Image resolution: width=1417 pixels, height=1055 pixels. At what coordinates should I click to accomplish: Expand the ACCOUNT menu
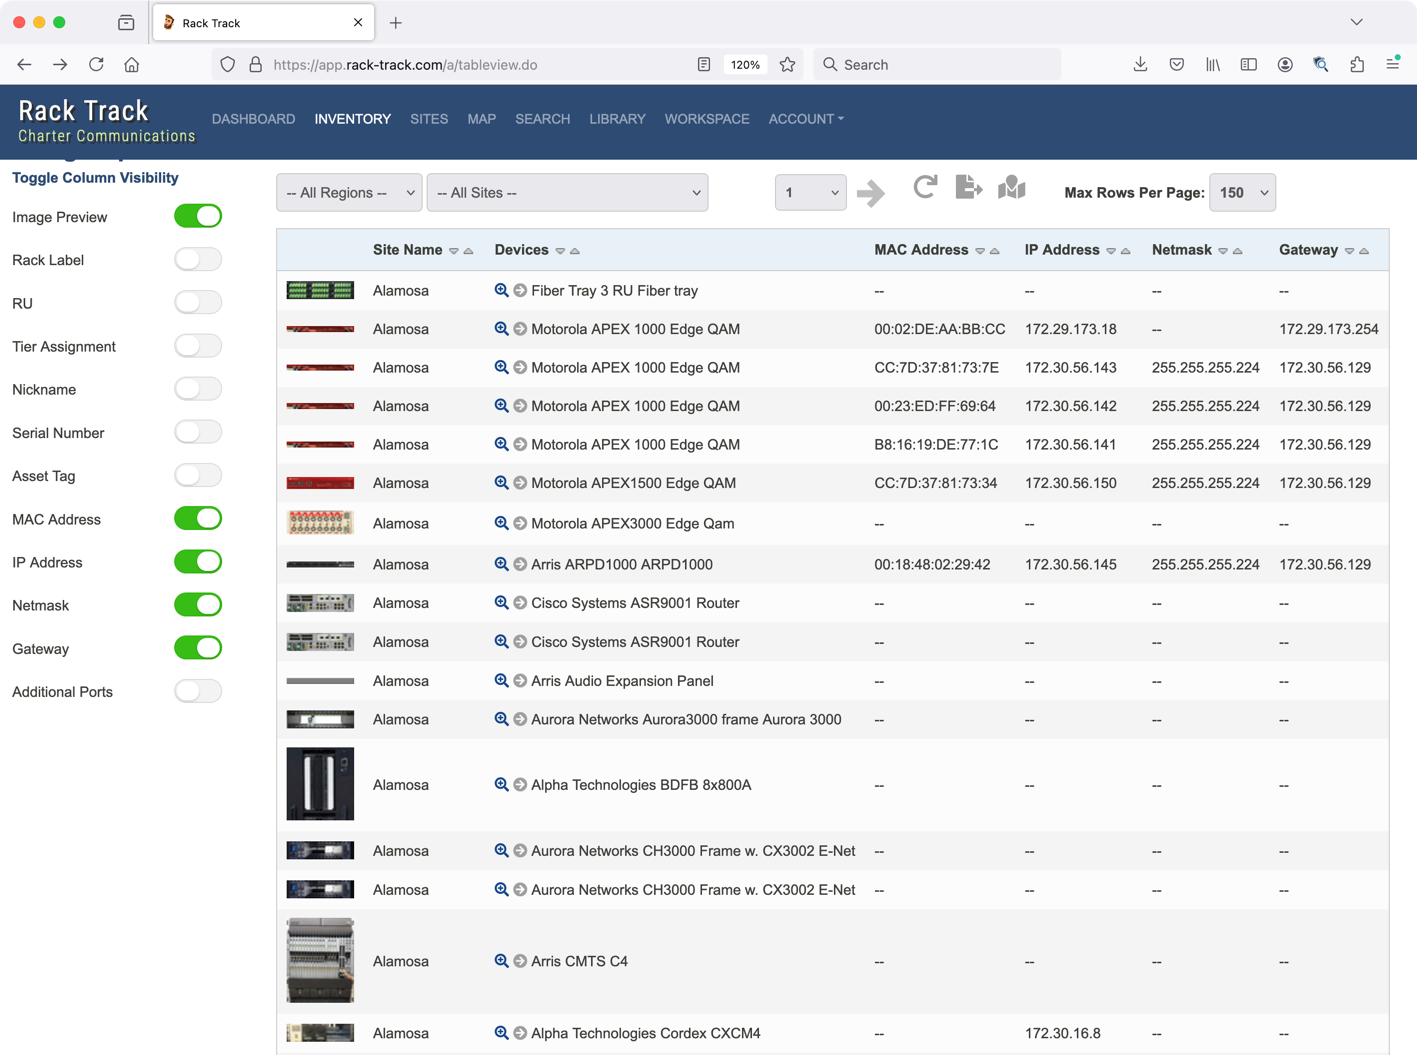pyautogui.click(x=806, y=119)
